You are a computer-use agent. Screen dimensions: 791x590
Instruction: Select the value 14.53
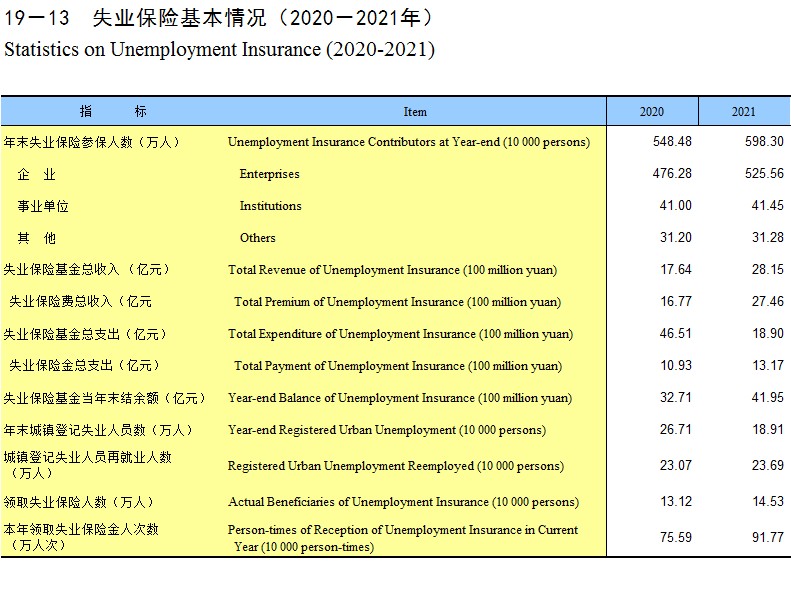[768, 502]
